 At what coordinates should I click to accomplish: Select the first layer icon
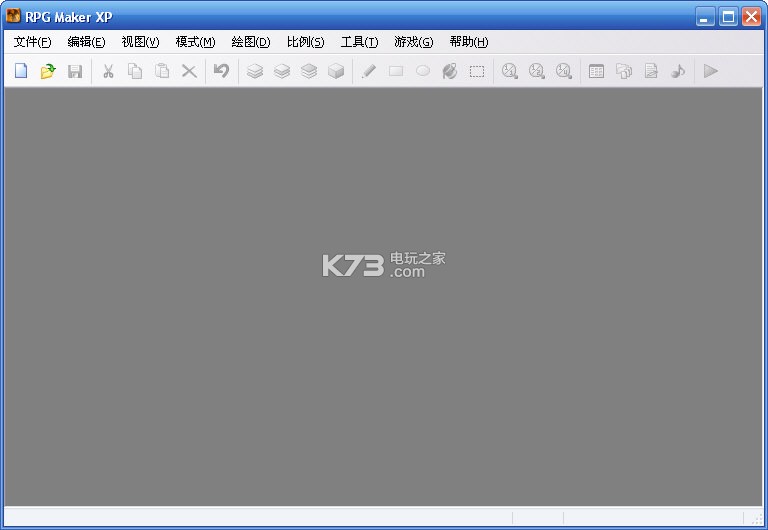[255, 71]
